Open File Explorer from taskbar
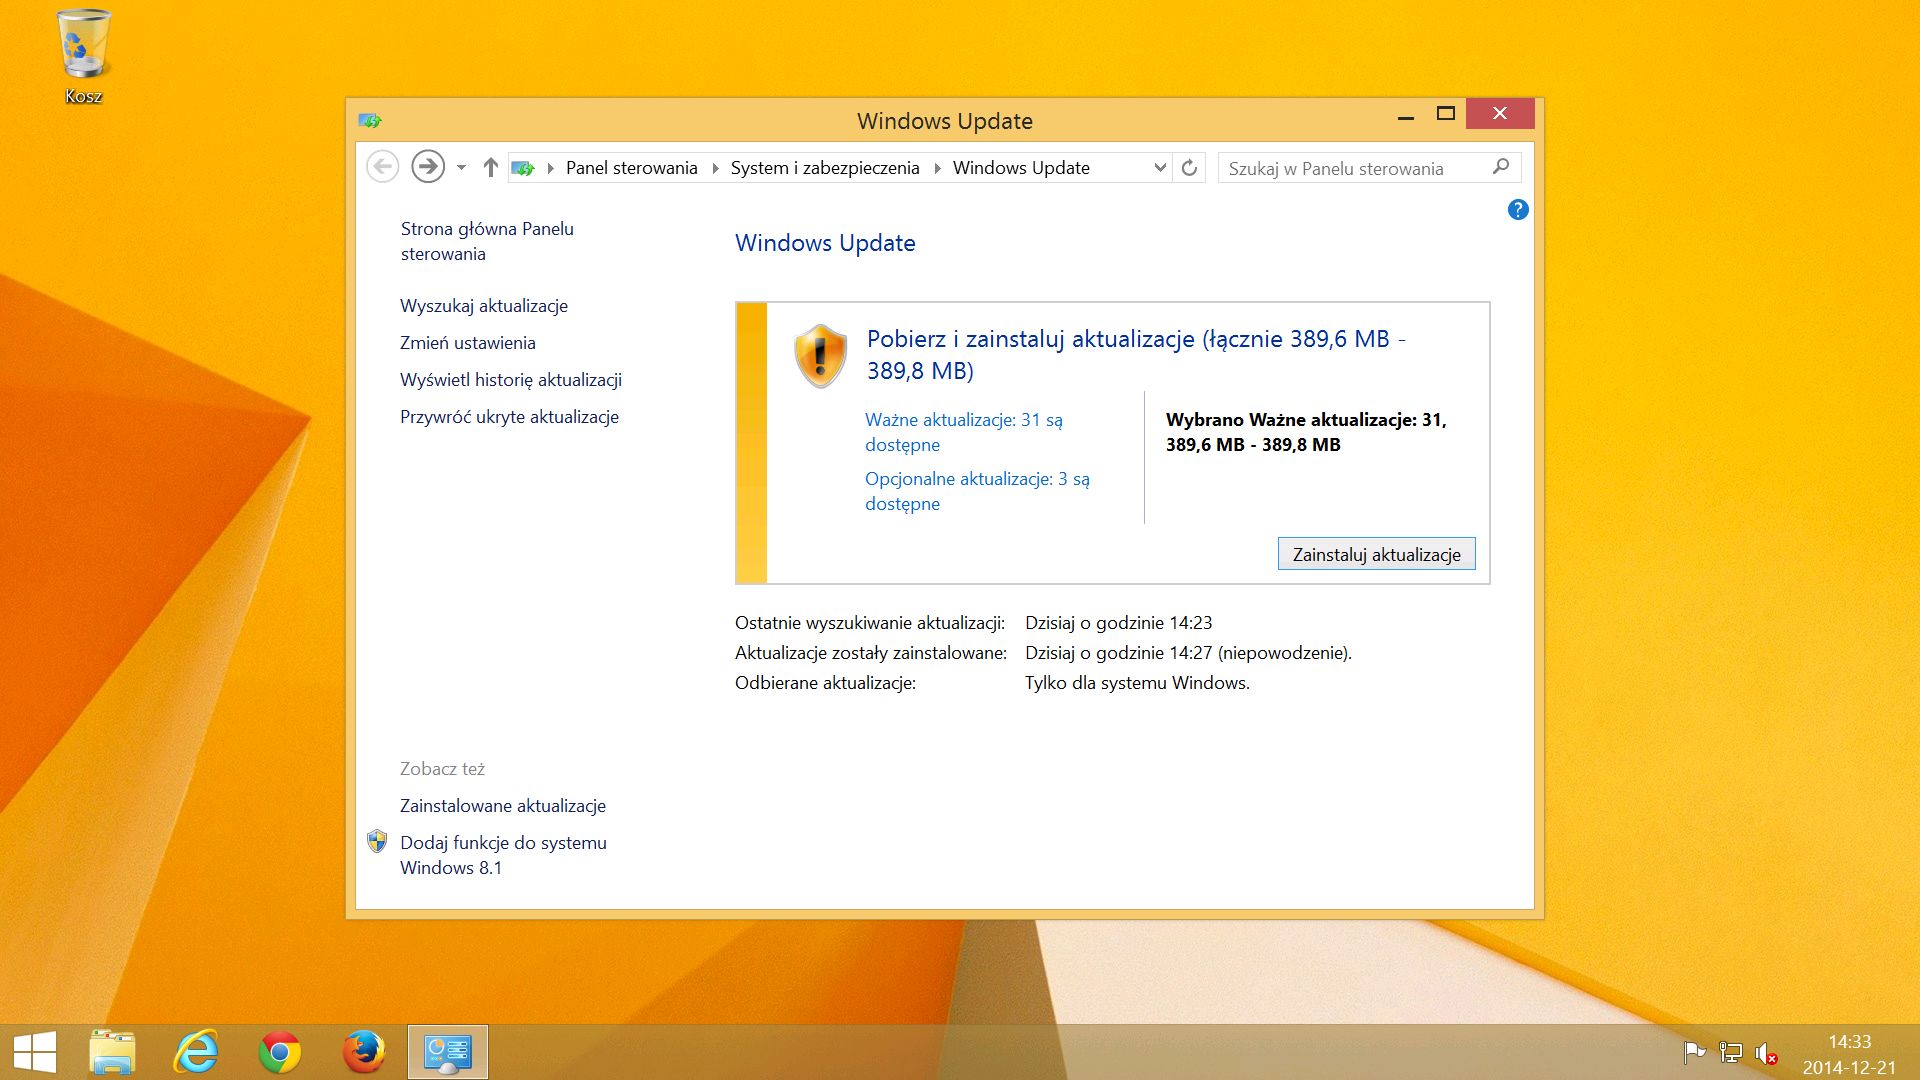Viewport: 1920px width, 1080px height. point(112,1052)
